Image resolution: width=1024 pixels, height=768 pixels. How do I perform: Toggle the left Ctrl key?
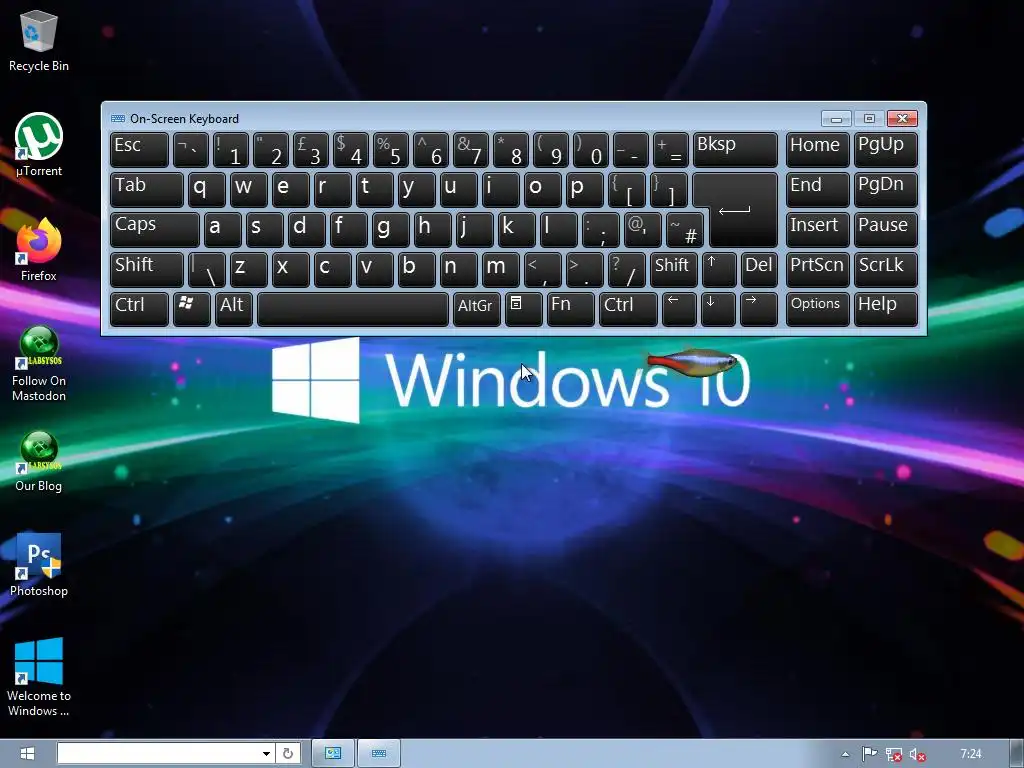click(139, 310)
